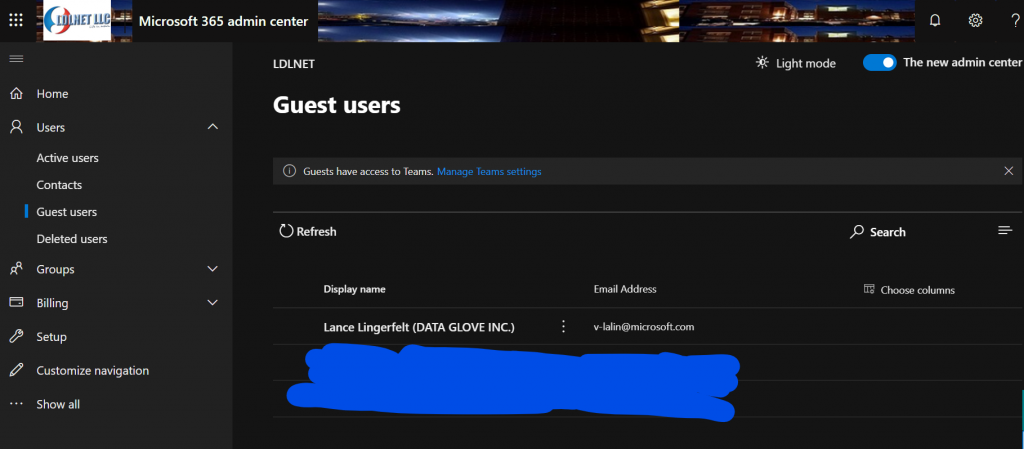This screenshot has height=449, width=1024.
Task: Open the app launcher waffle grid
Action: (x=16, y=20)
